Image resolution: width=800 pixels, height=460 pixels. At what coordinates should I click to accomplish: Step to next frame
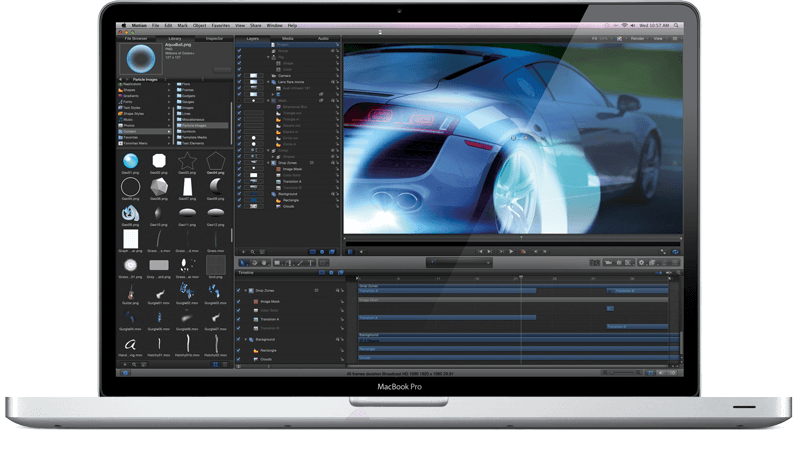coord(545,251)
